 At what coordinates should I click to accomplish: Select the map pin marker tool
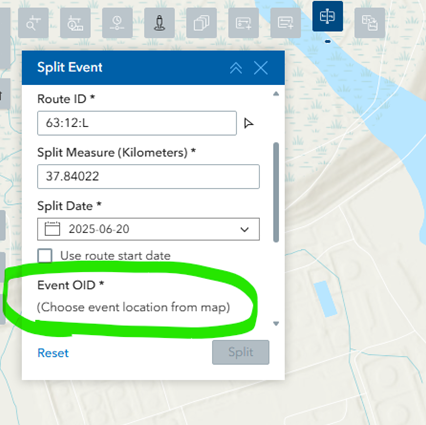click(159, 23)
